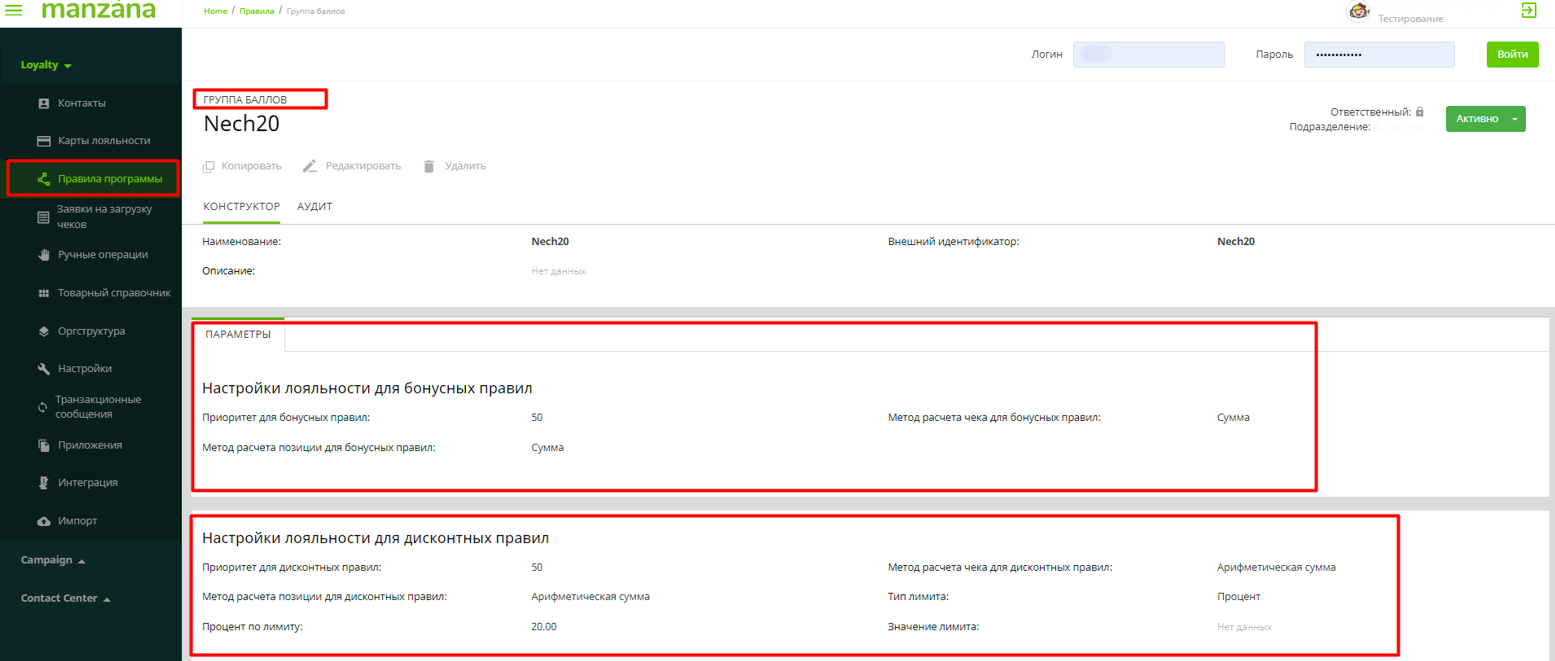Open Настройки wrench icon
This screenshot has height=661, width=1555.
[x=43, y=369]
